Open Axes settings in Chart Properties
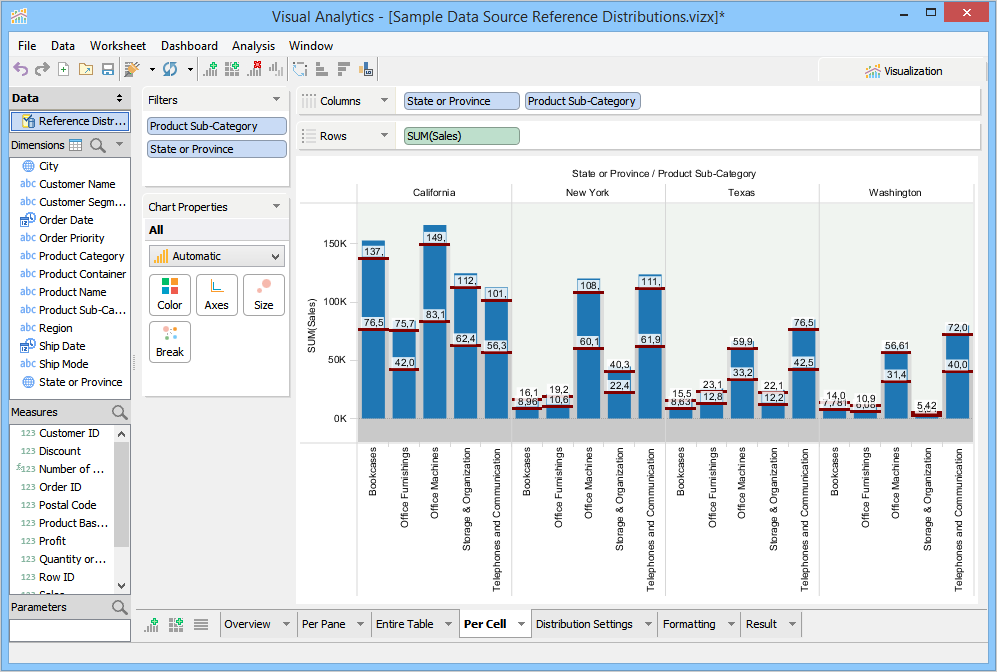The height and width of the screenshot is (672, 997). click(216, 295)
